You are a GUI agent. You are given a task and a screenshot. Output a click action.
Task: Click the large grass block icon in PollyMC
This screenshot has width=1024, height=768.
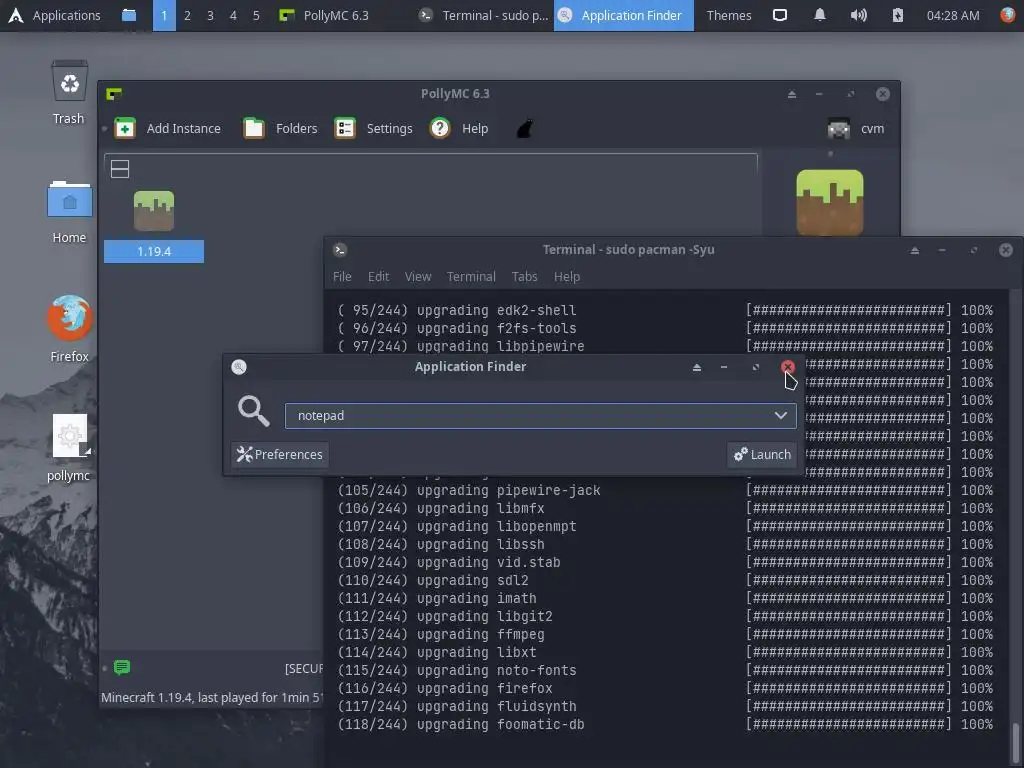point(830,202)
